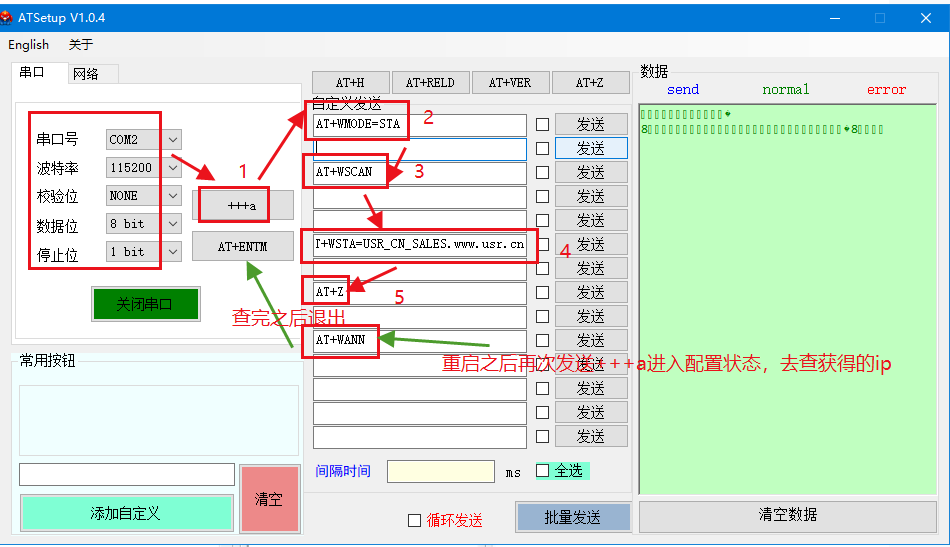Click the +++a button

pos(242,205)
